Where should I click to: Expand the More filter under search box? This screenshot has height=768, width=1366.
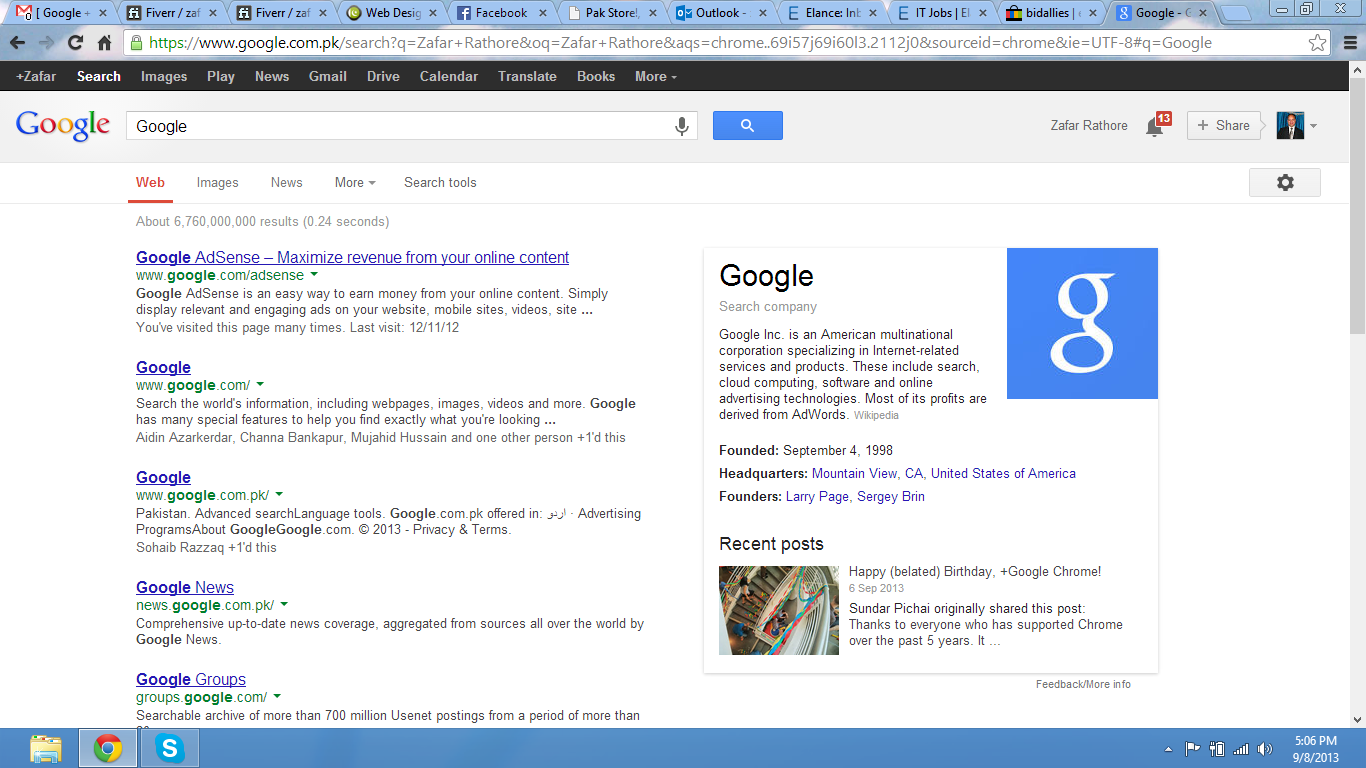(355, 182)
